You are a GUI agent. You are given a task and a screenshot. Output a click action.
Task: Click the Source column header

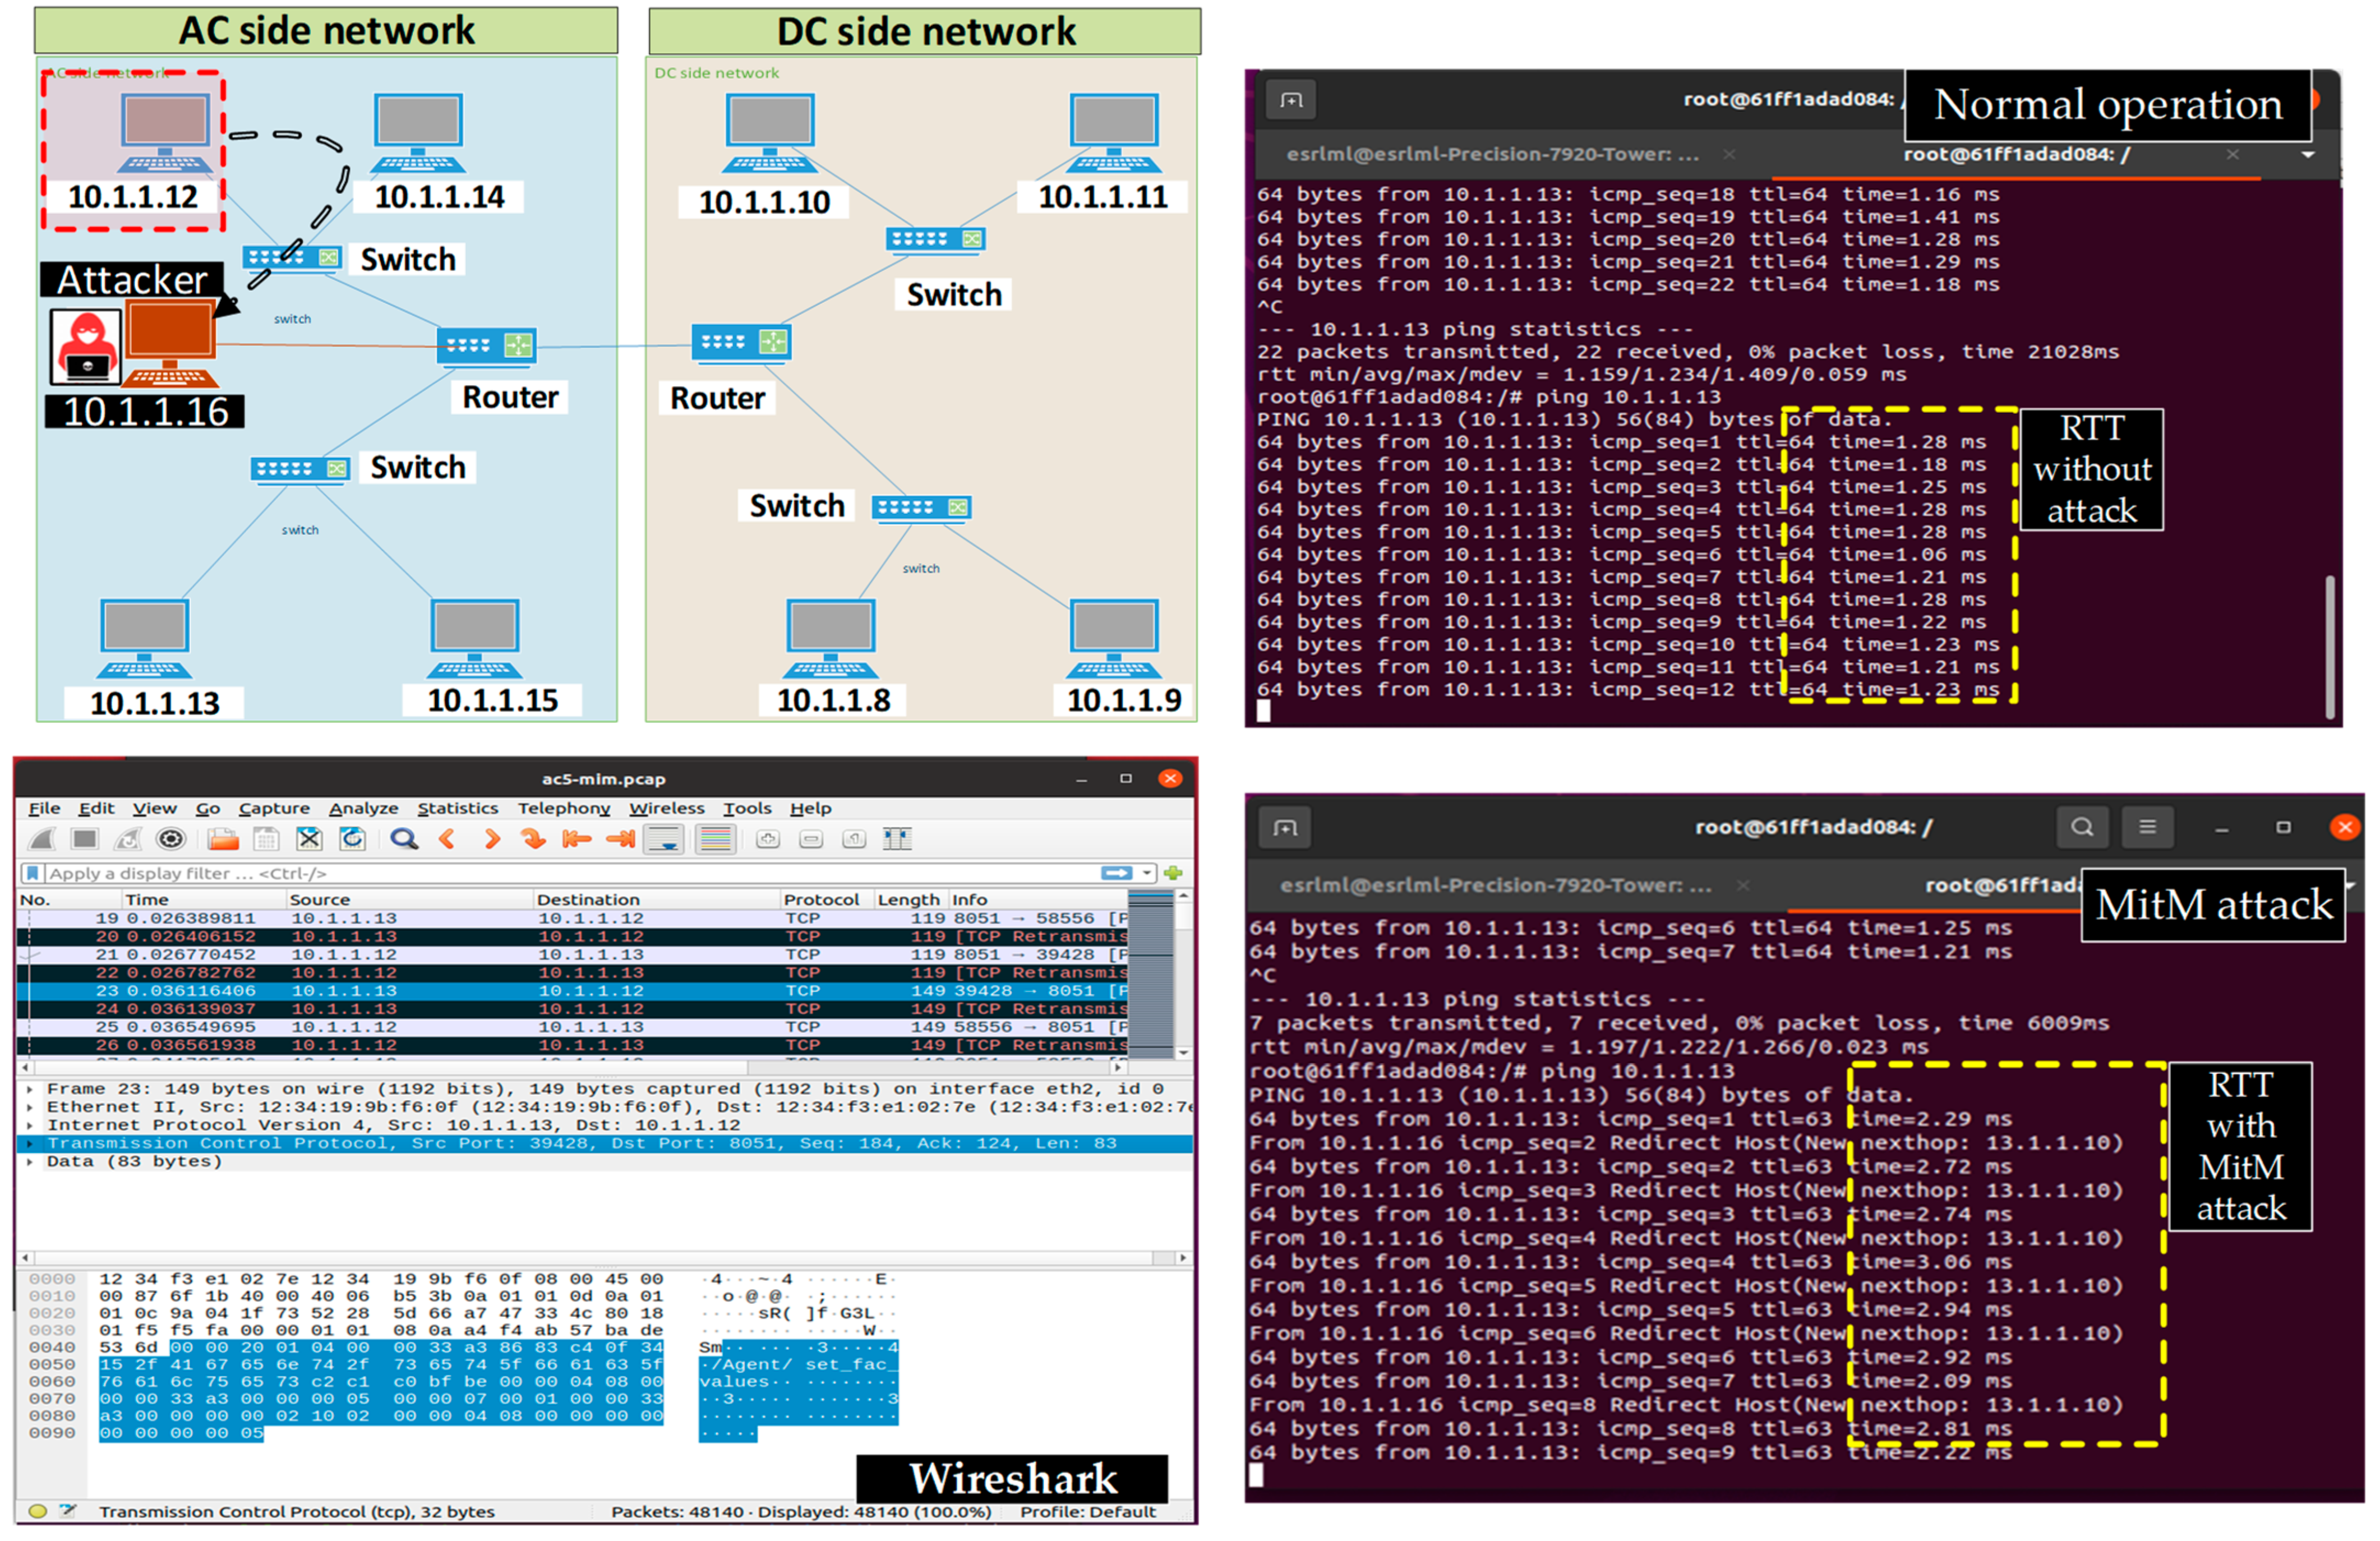coord(320,900)
